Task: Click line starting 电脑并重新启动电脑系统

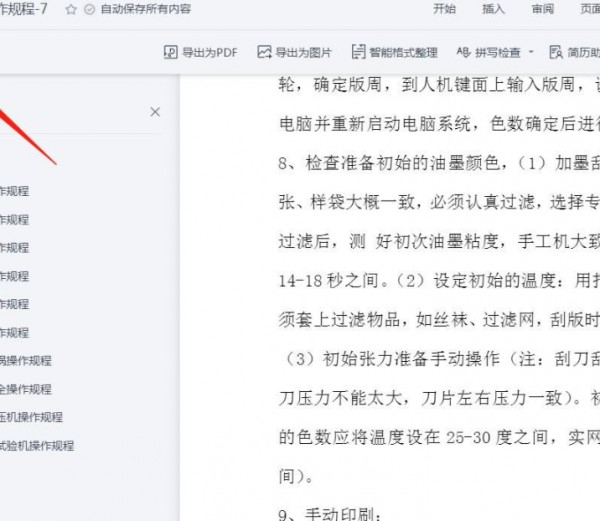Action: point(439,124)
